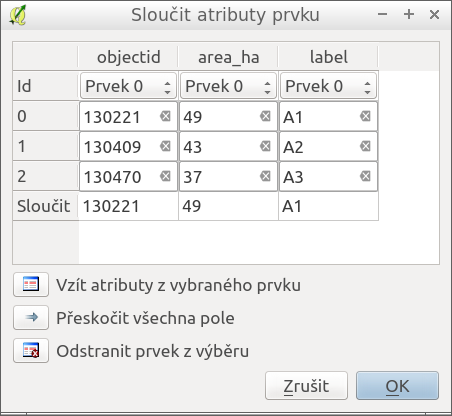The image size is (452, 416).
Task: Click the take attributes from selected feature icon
Action: pos(31,284)
